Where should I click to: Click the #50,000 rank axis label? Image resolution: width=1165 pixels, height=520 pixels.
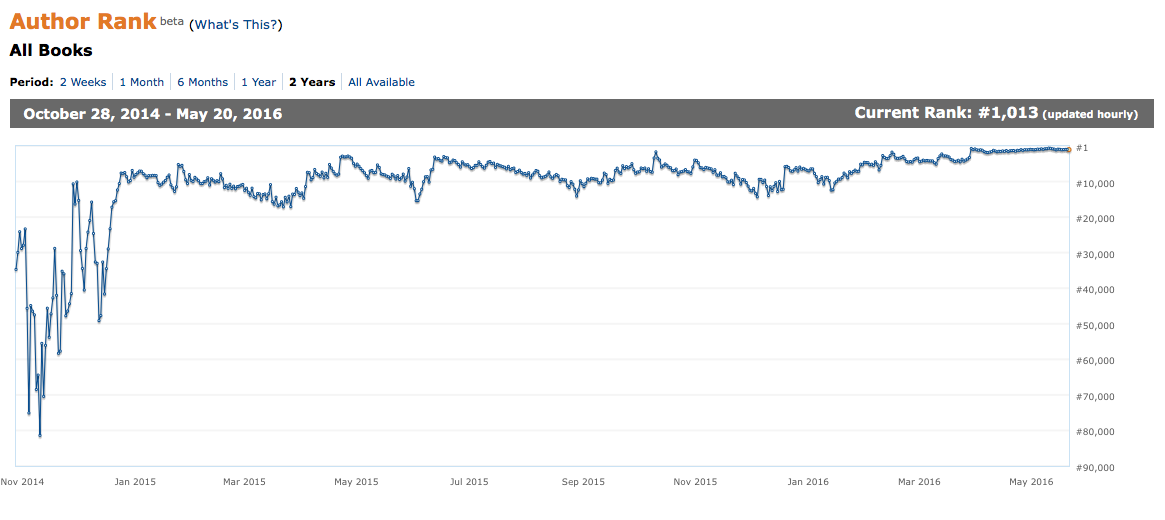click(1094, 325)
